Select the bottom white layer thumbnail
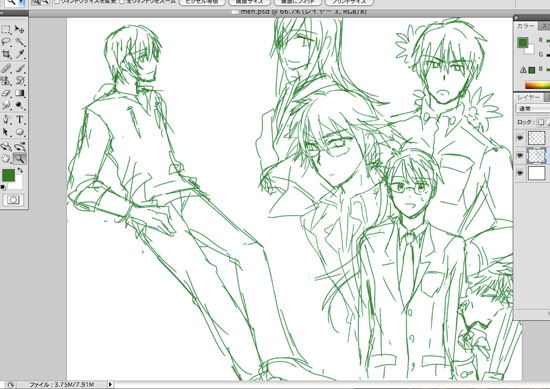This screenshot has height=389, width=550. click(x=537, y=173)
